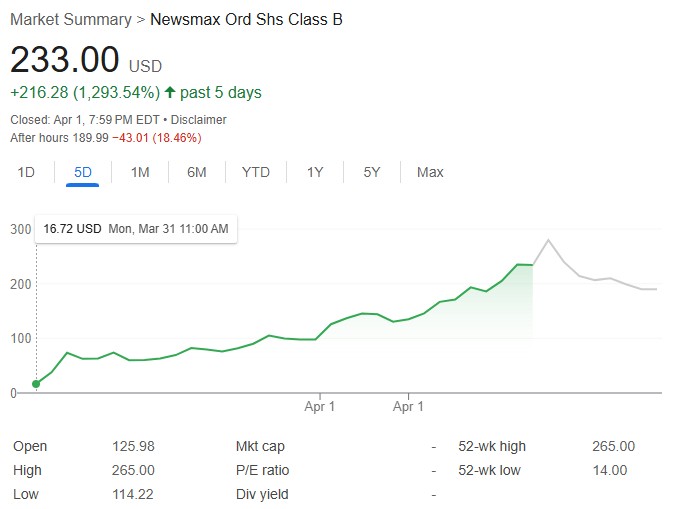Click the 'past 5 days' text
The width and height of the screenshot is (674, 509).
pos(221,92)
